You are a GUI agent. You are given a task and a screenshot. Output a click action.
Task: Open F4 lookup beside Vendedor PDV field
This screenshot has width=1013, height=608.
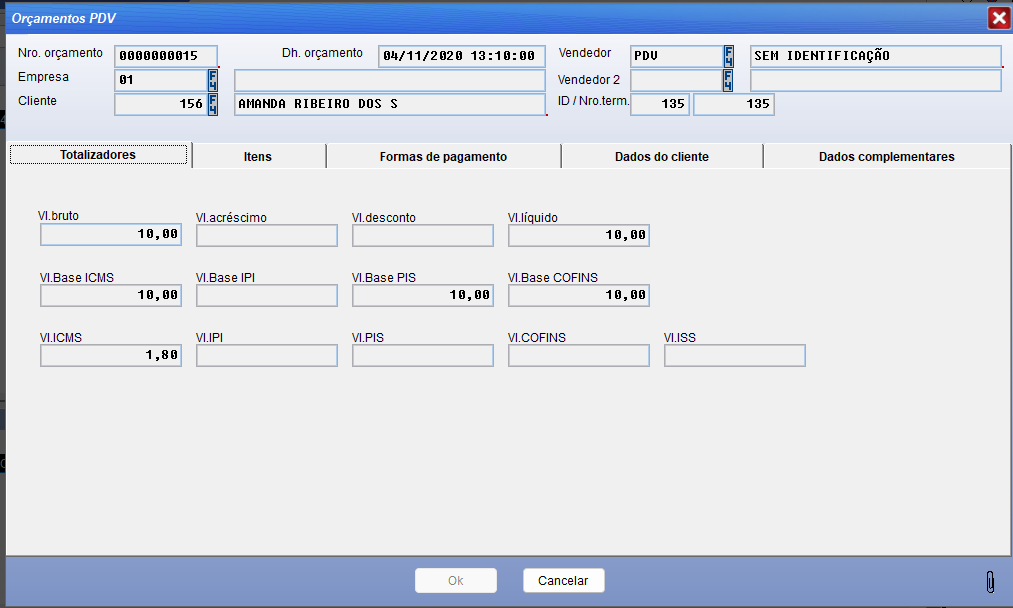[729, 56]
